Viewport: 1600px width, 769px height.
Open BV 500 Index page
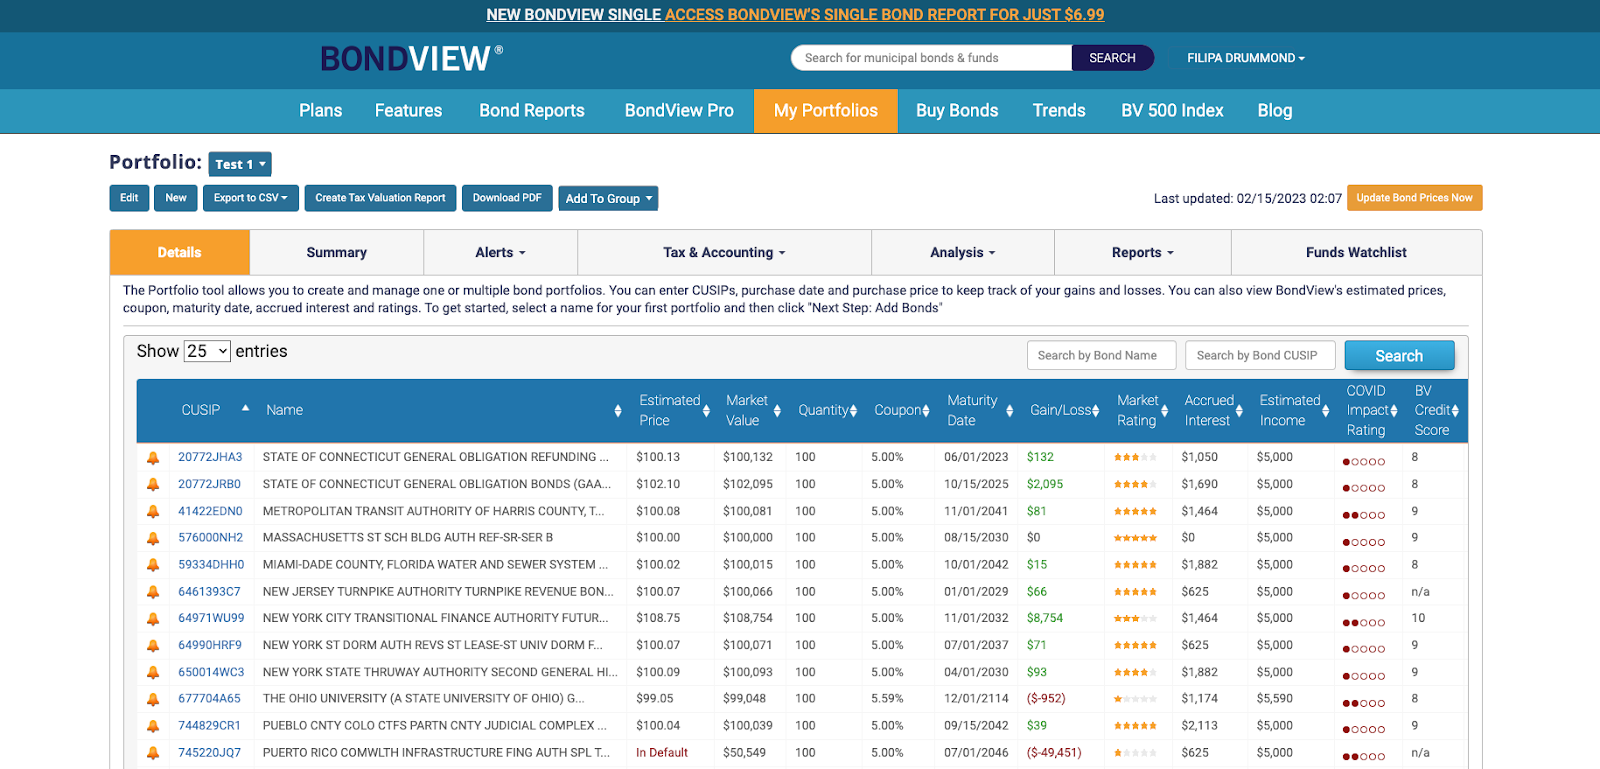point(1172,111)
